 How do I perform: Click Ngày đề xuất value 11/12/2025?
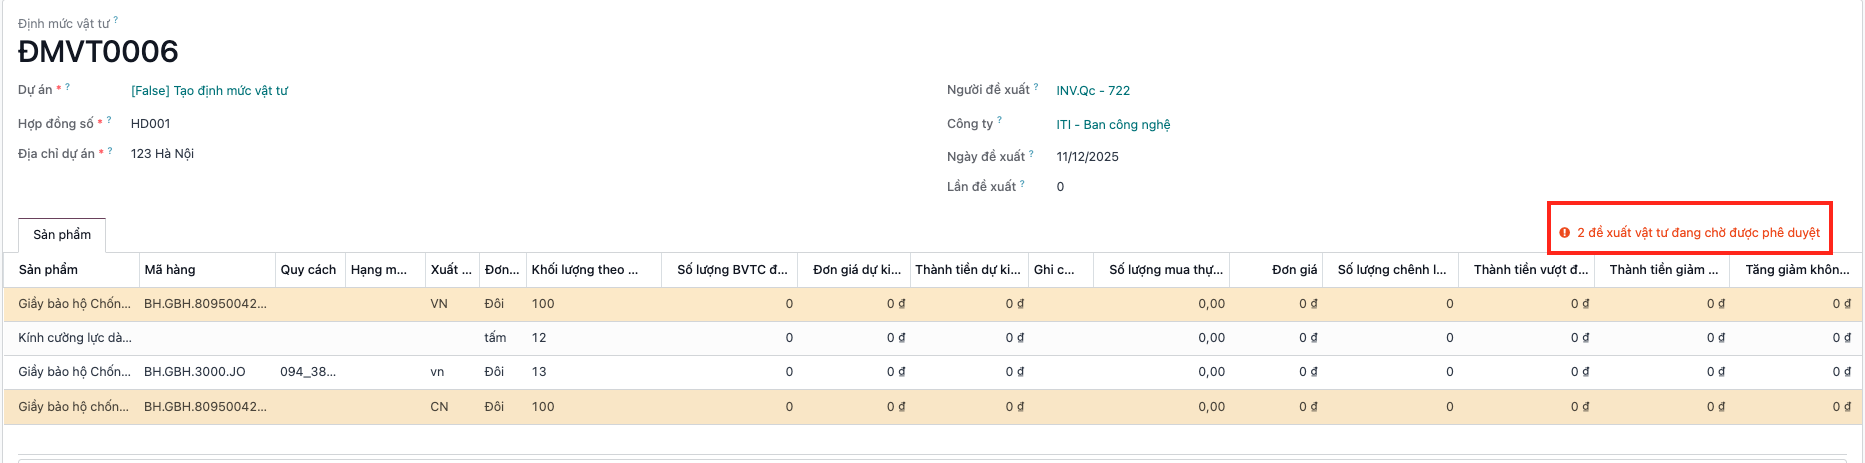coord(1087,157)
